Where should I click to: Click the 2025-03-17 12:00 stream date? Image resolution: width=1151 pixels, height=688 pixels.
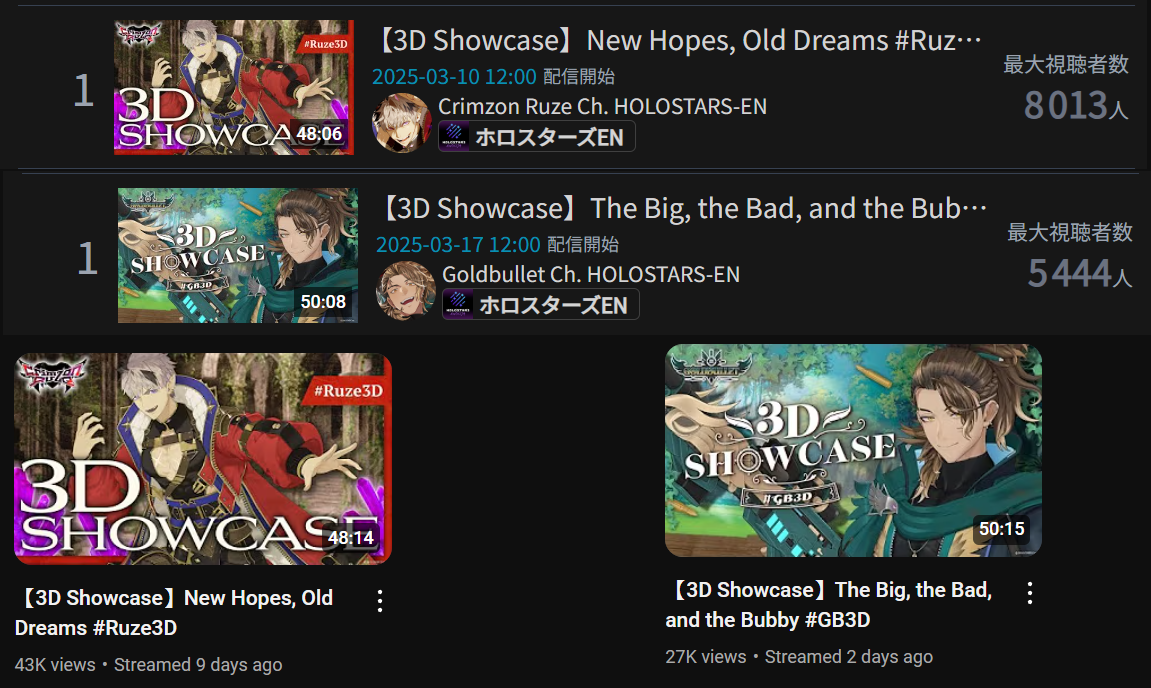pyautogui.click(x=458, y=245)
